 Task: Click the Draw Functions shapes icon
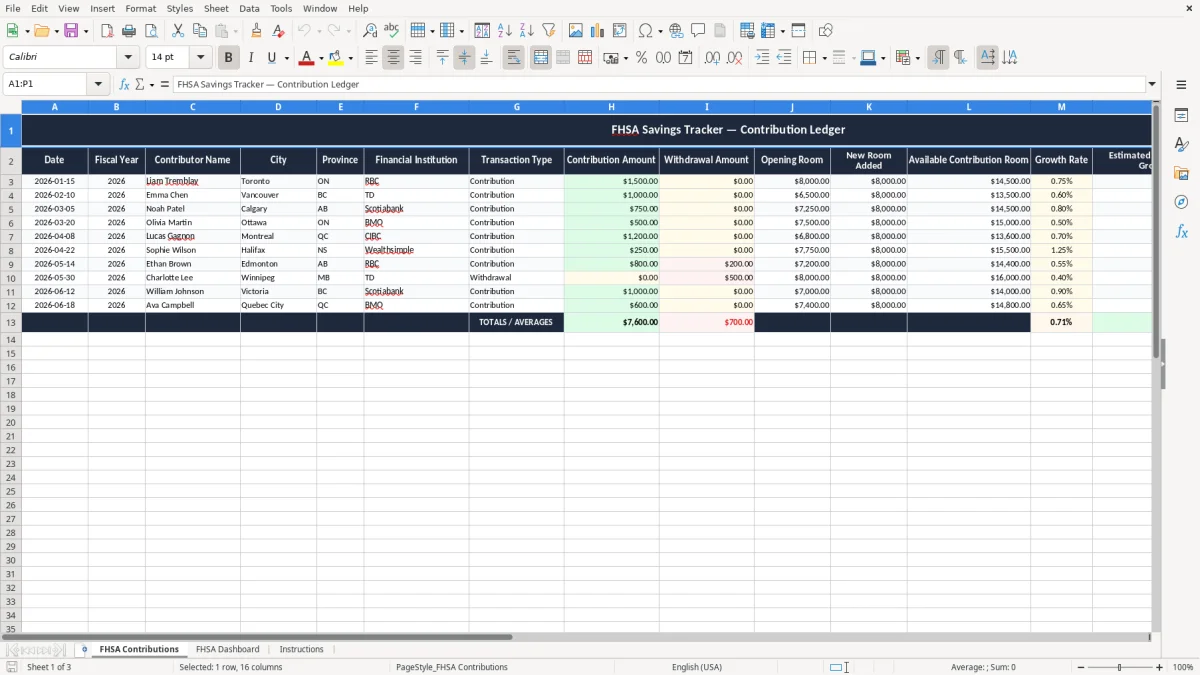tap(826, 31)
